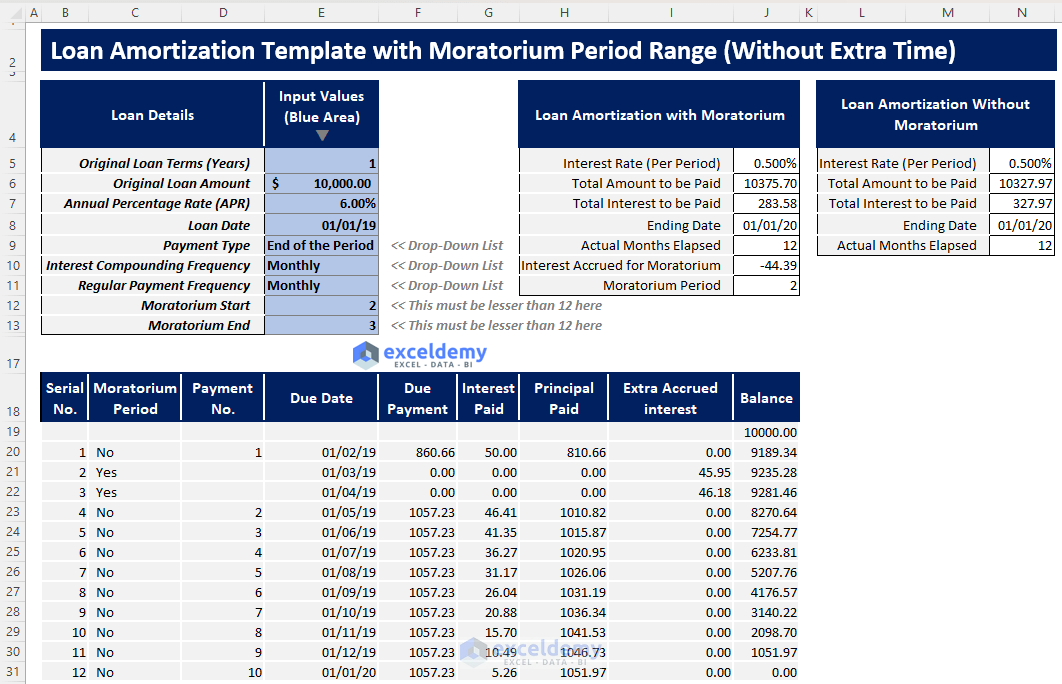Click the Balance table header

point(766,398)
